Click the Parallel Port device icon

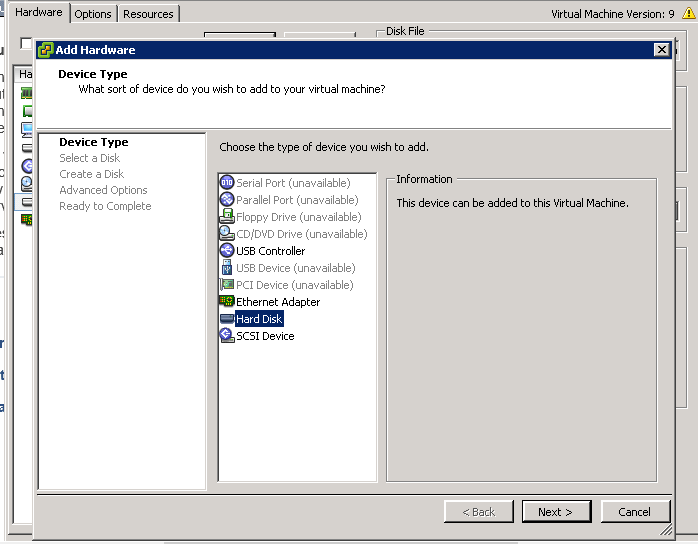pyautogui.click(x=227, y=199)
